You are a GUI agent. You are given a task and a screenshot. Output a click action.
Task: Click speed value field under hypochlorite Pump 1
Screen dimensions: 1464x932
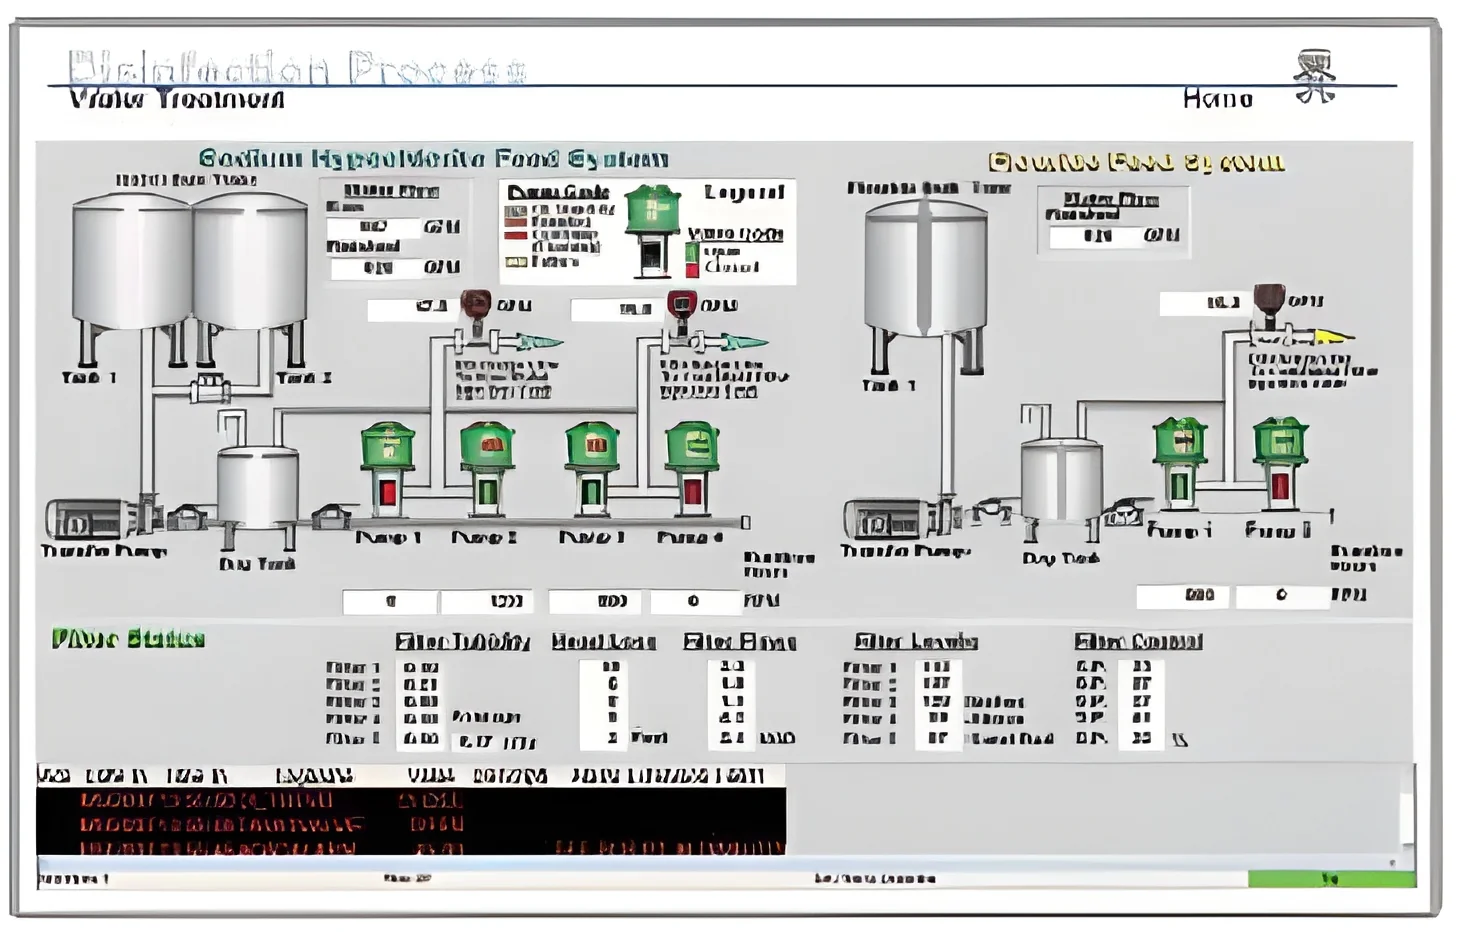[390, 602]
